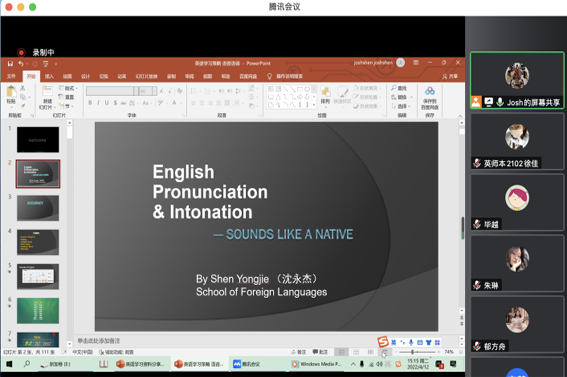This screenshot has width=567, height=377.
Task: Add a new slide with 新建幻灯片
Action: 47,97
